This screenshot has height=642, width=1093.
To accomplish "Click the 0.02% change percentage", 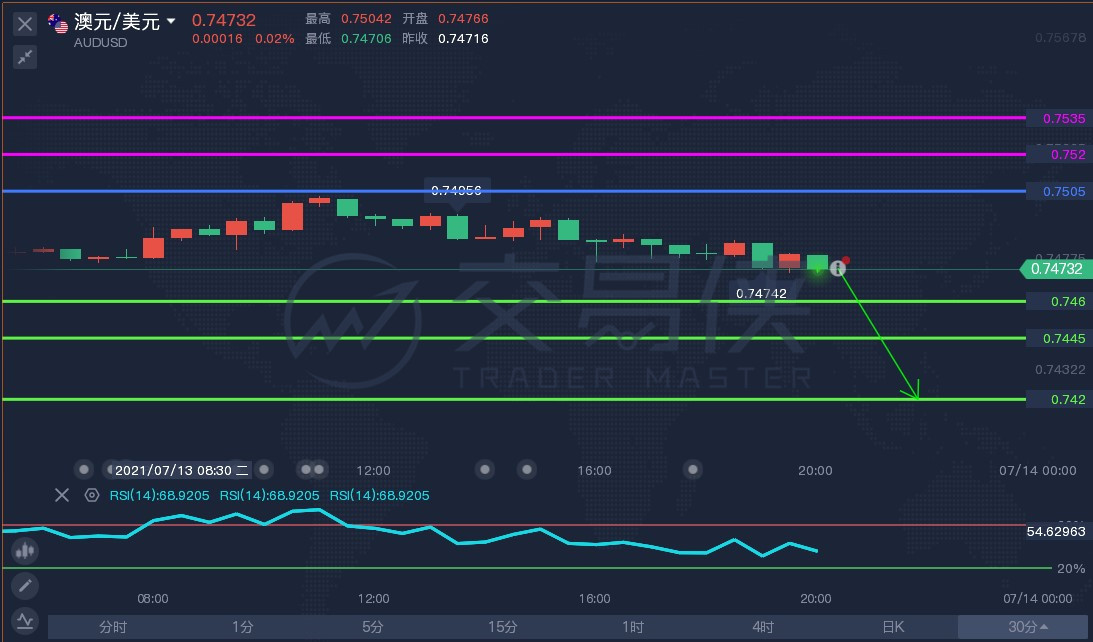I will point(275,38).
